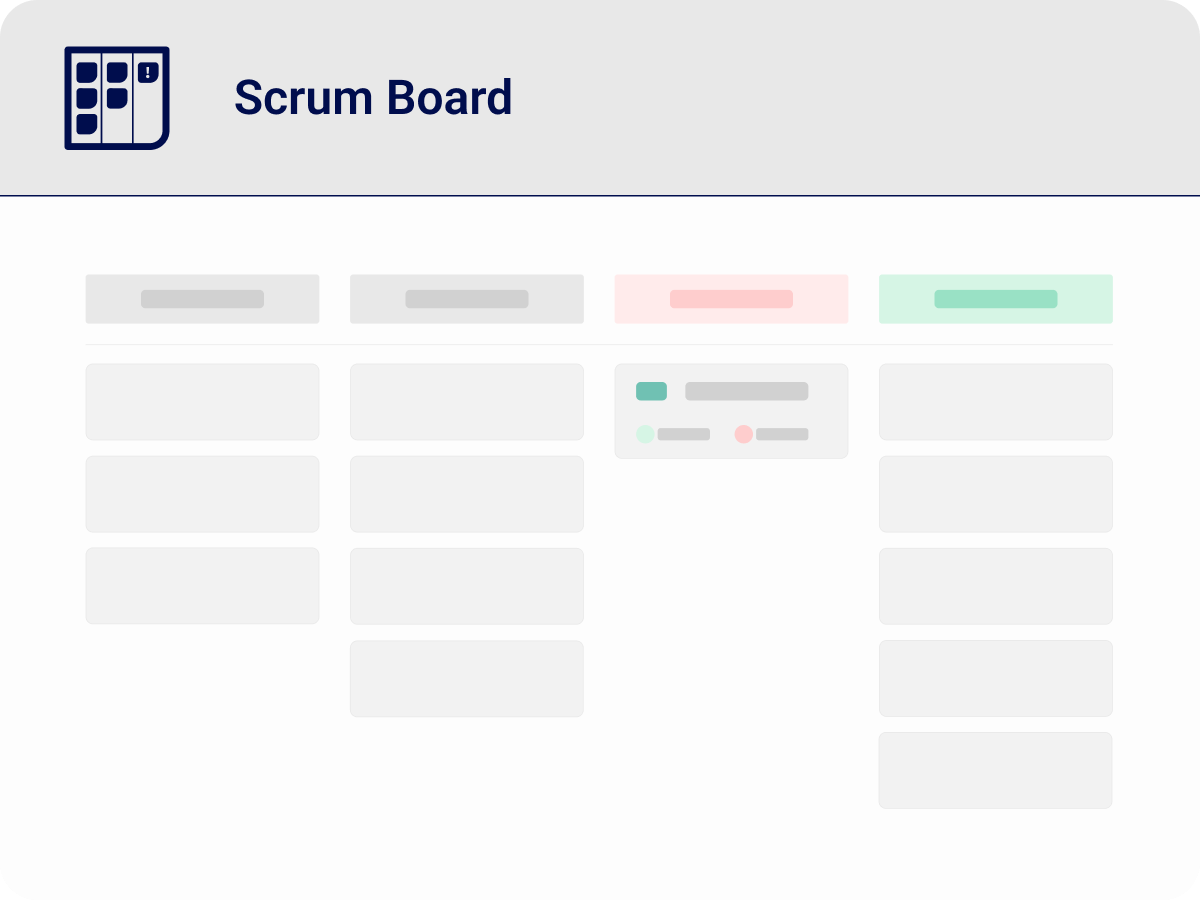This screenshot has height=901, width=1201.
Task: Click the label beside the pink circle
Action: [782, 434]
